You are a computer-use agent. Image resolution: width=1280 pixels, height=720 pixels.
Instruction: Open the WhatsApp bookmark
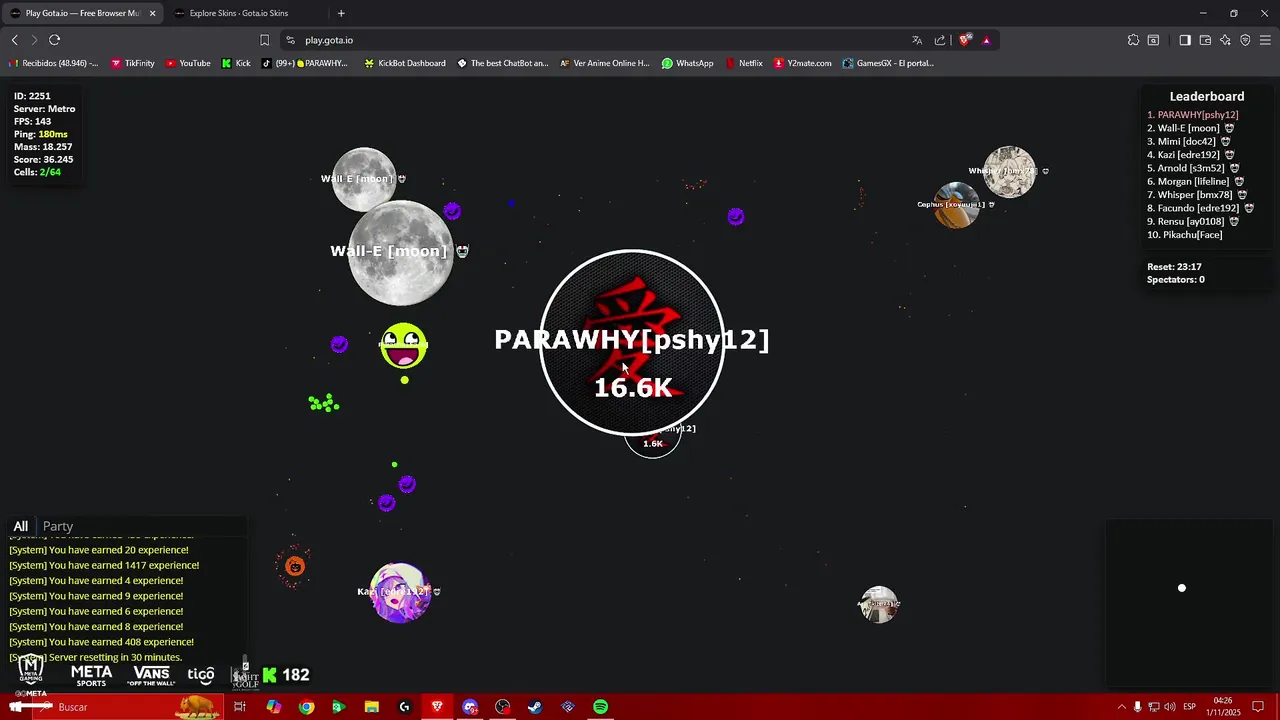687,63
